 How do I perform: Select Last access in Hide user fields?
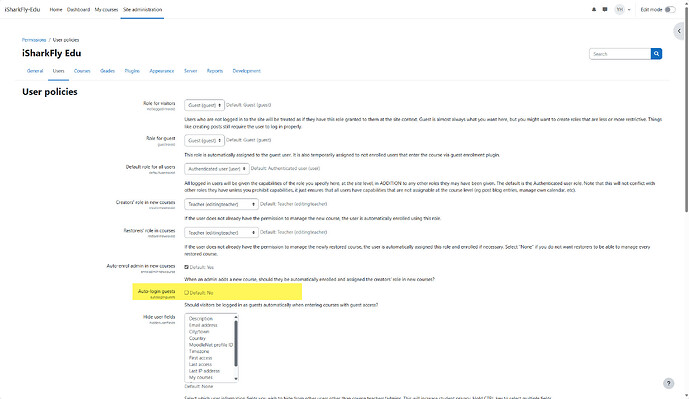click(200, 364)
